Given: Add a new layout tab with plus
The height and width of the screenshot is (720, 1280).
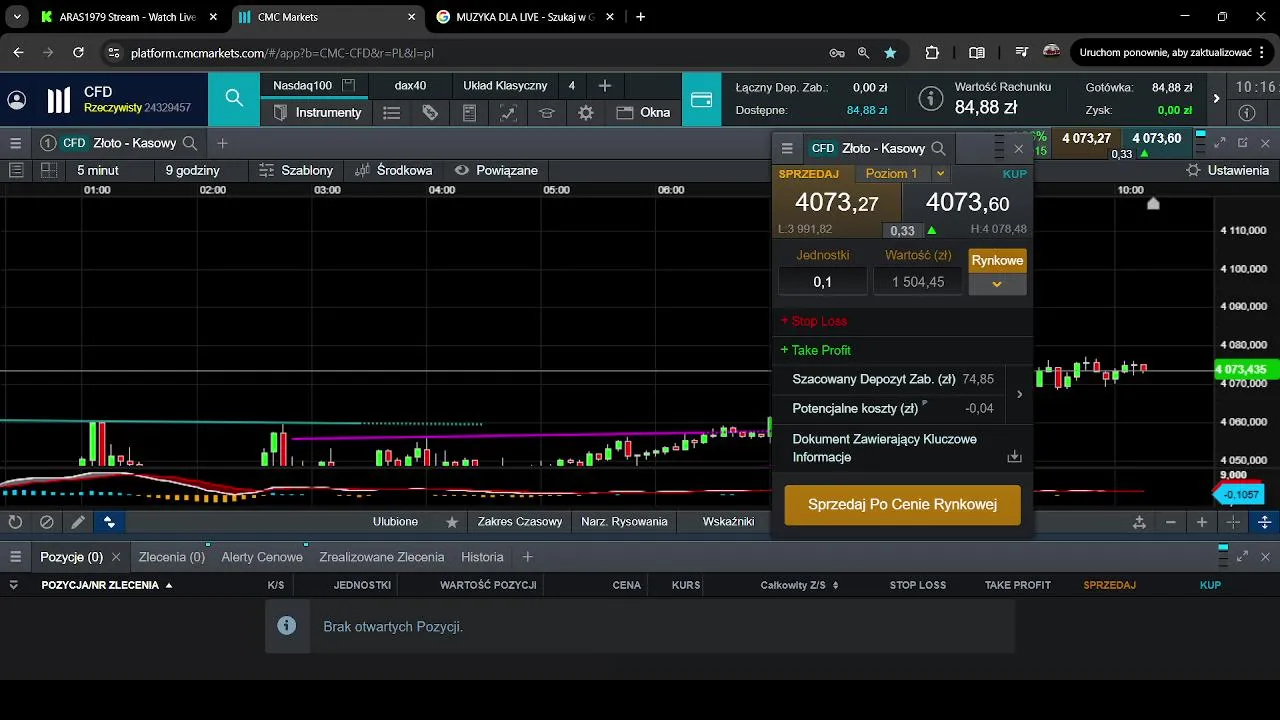Looking at the screenshot, I should [x=604, y=86].
